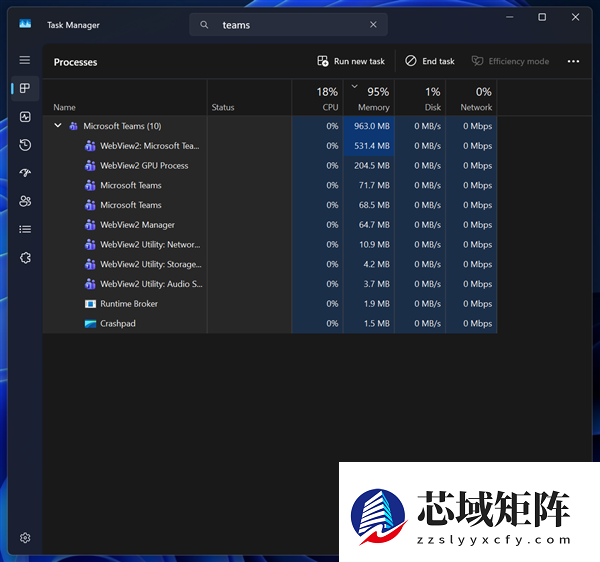The width and height of the screenshot is (600, 562).
Task: Select the Runtime Broker process
Action: (x=270, y=304)
